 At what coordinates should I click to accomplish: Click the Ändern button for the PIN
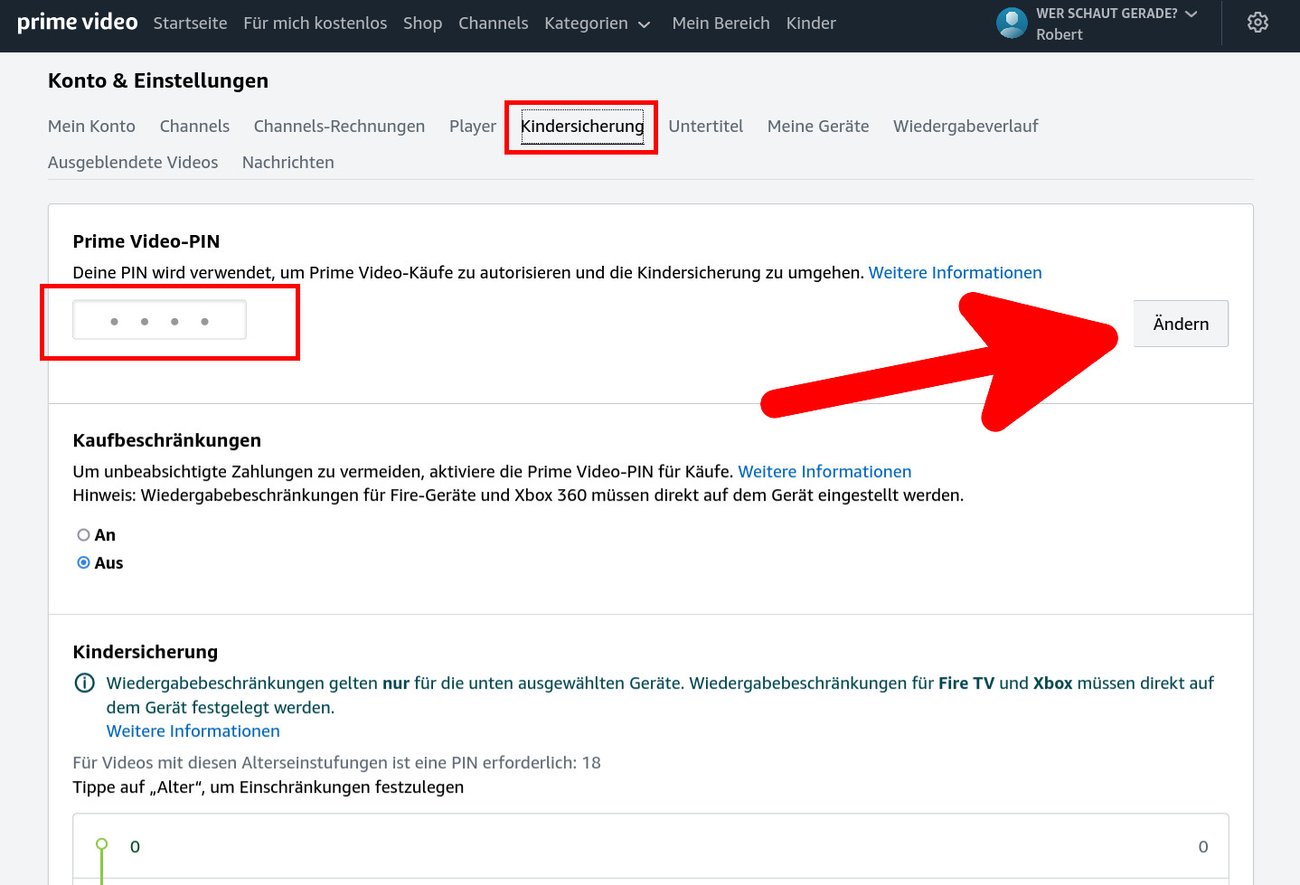1180,324
